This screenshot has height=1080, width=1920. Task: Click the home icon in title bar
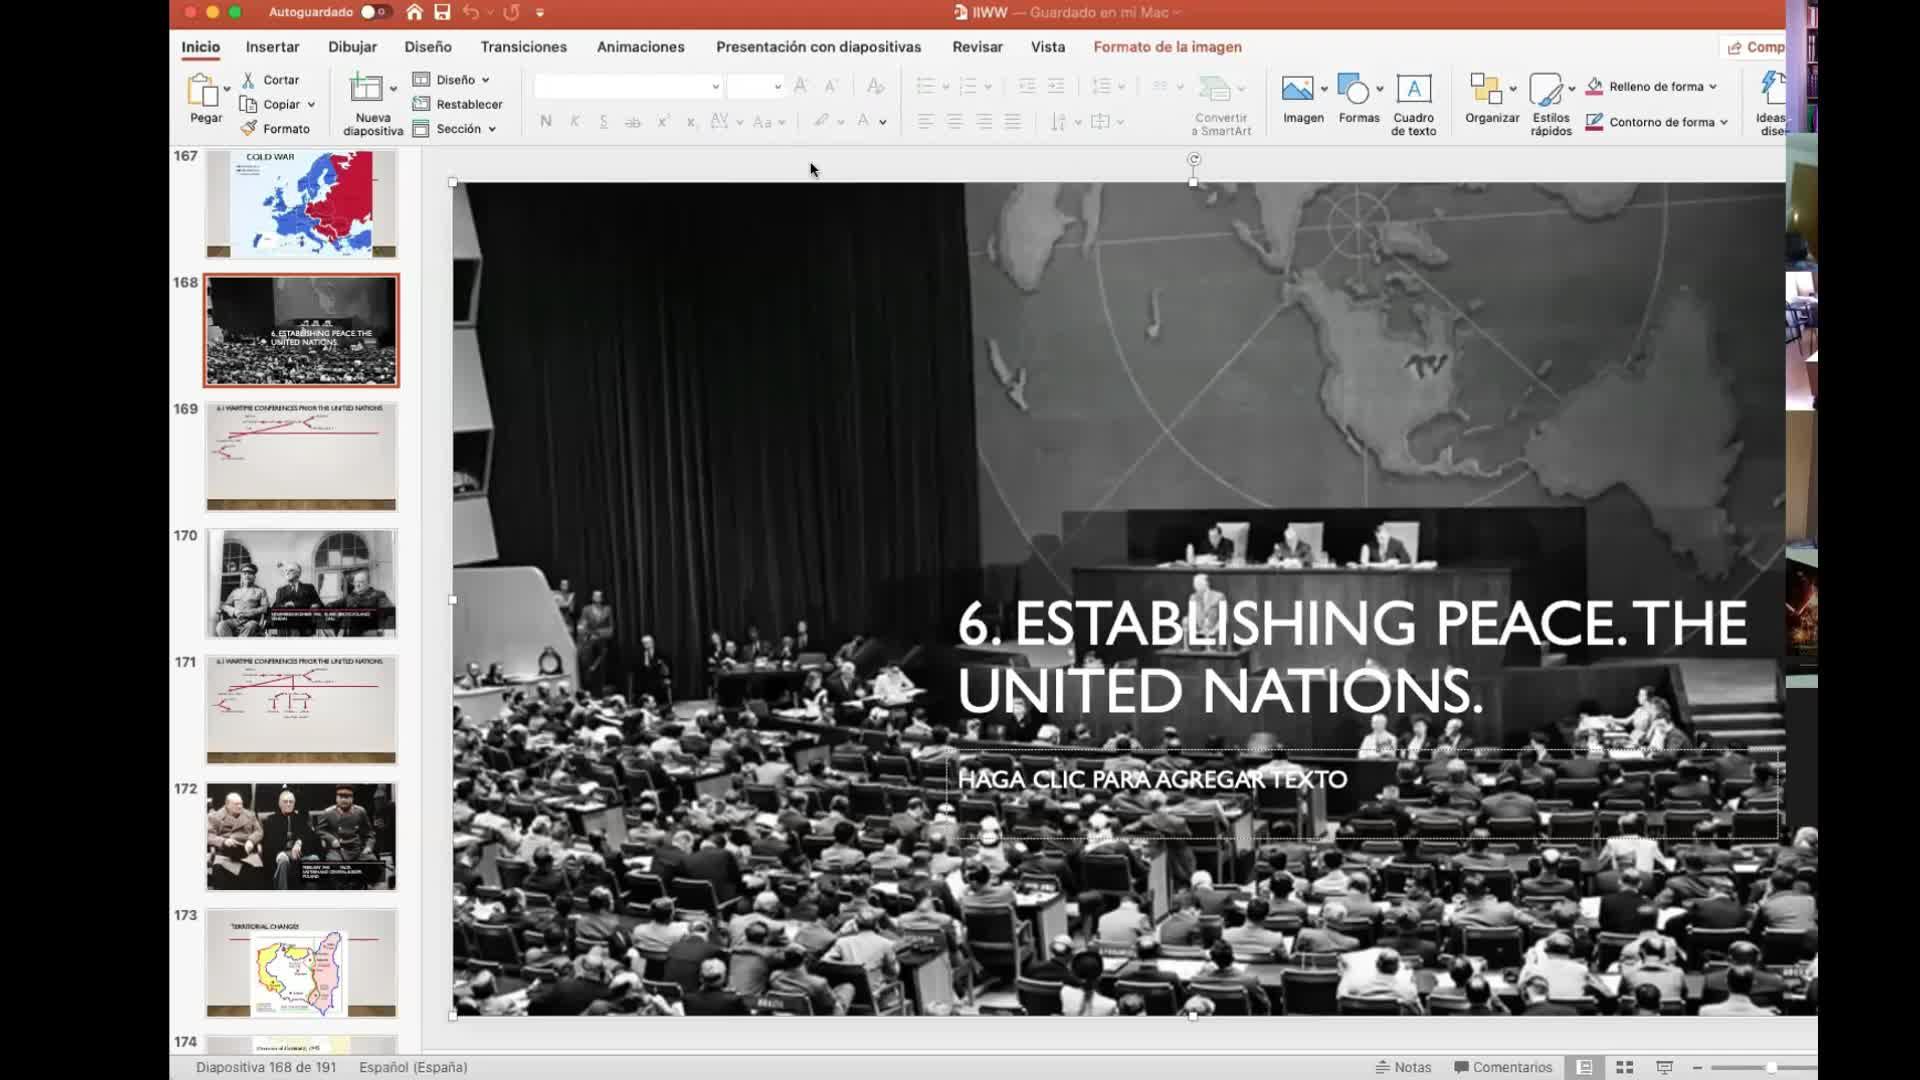click(414, 12)
